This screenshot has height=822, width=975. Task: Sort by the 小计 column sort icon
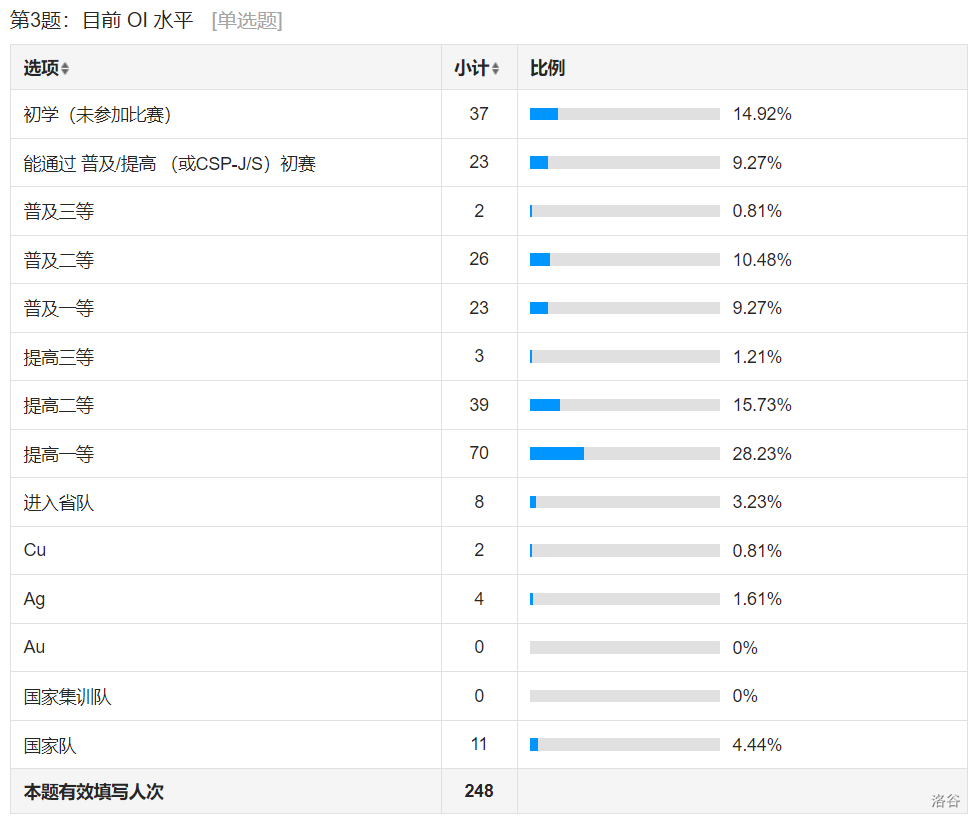pyautogui.click(x=495, y=69)
